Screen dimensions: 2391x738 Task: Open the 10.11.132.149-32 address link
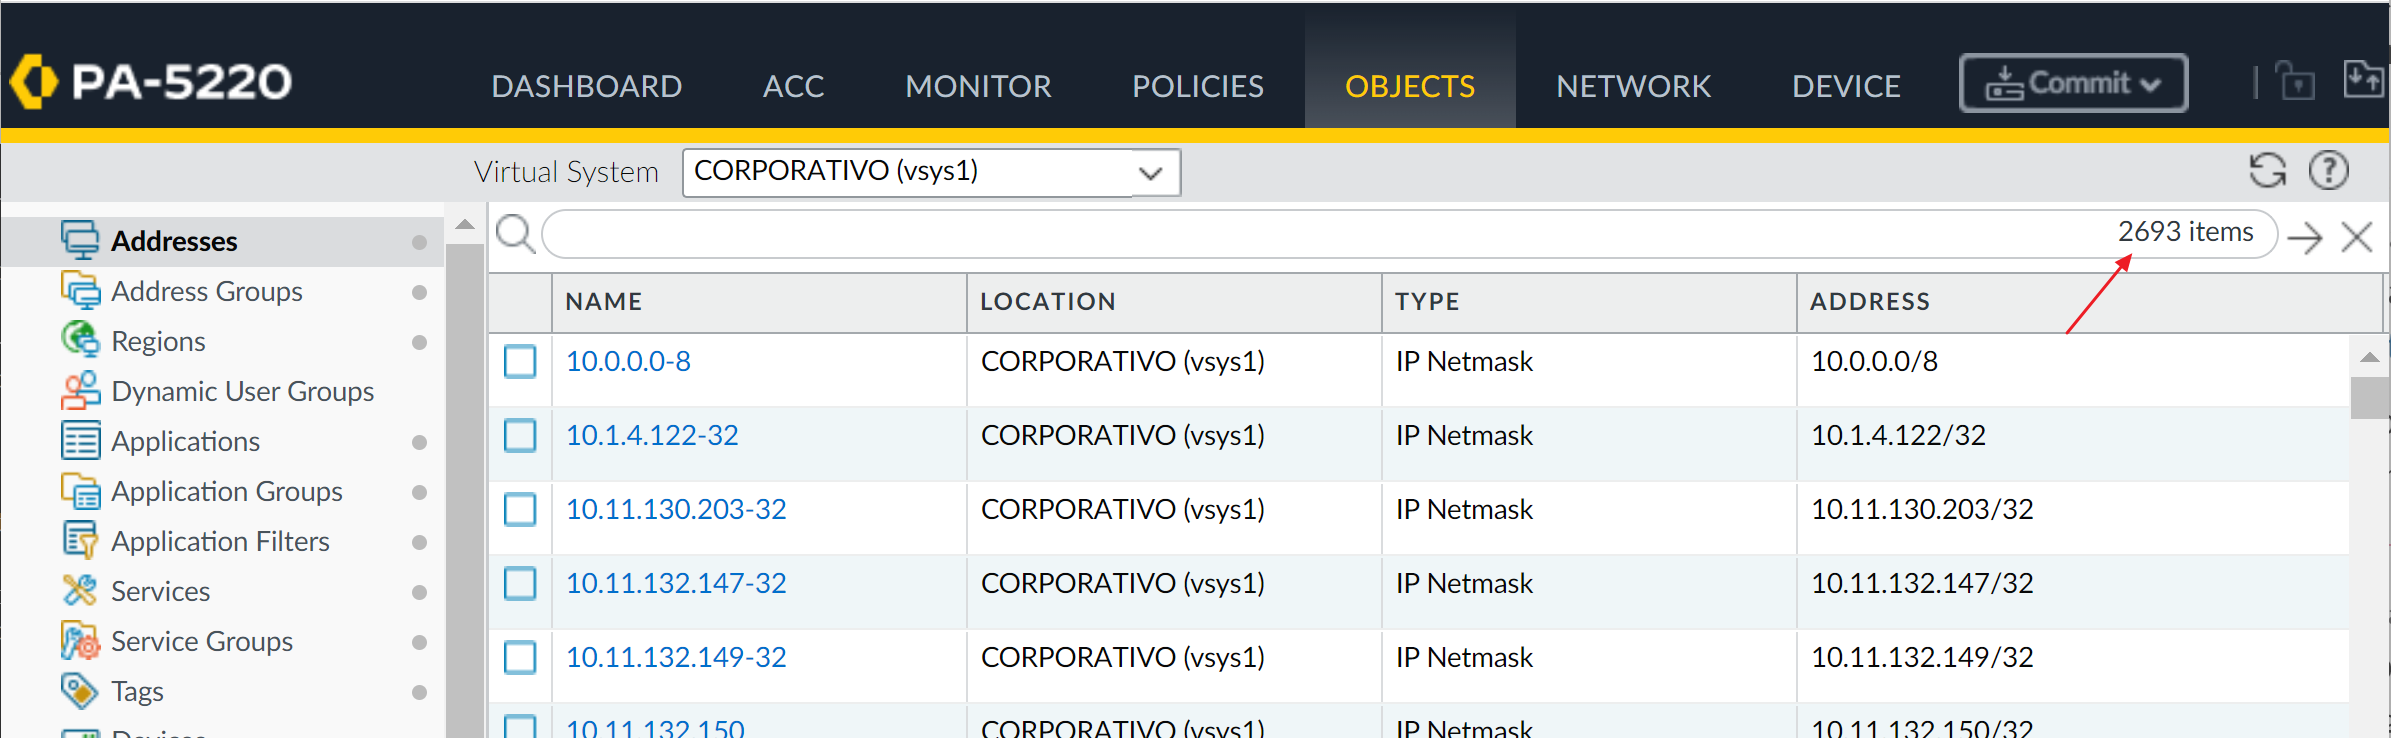click(676, 657)
